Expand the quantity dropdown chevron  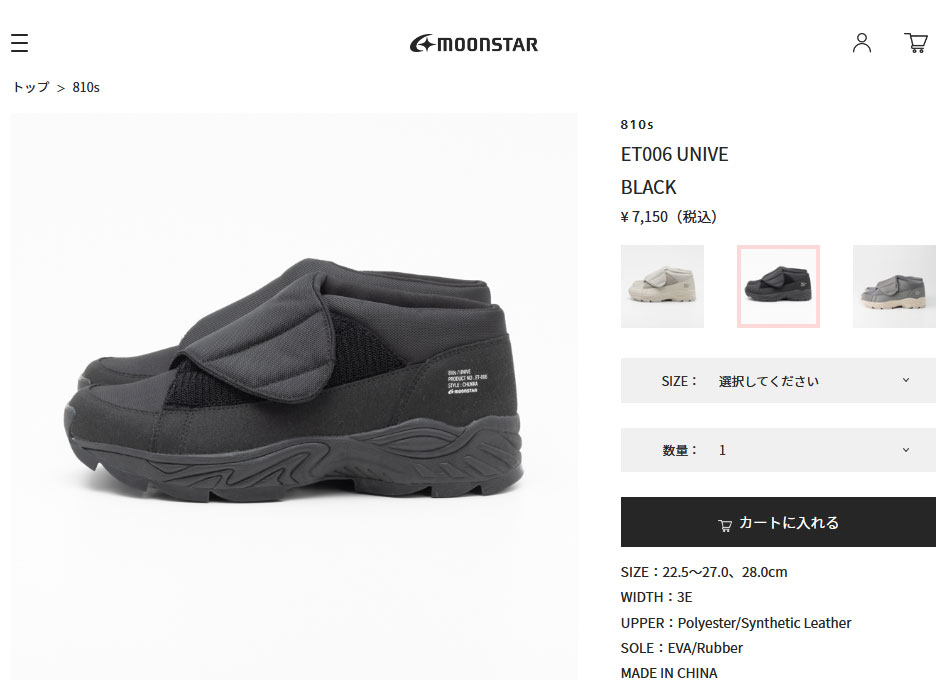[x=905, y=450]
